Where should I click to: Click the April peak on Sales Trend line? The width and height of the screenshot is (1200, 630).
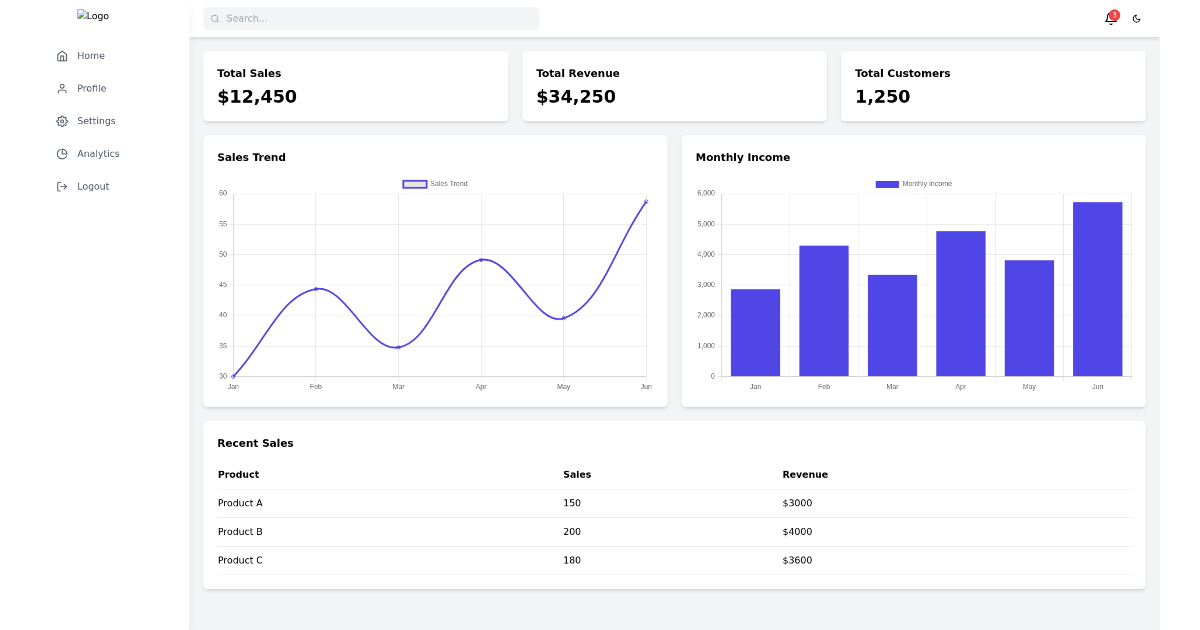click(481, 259)
